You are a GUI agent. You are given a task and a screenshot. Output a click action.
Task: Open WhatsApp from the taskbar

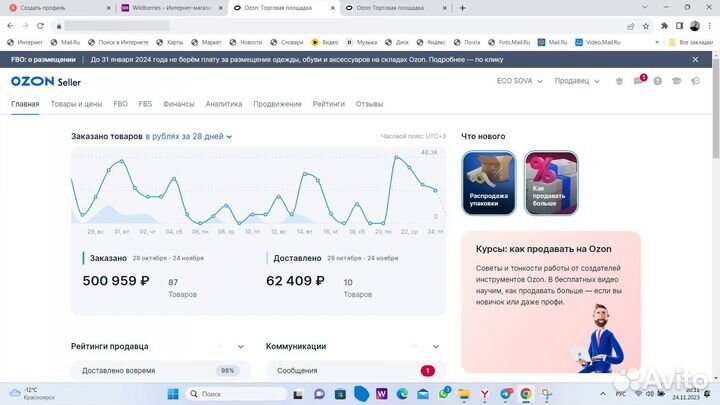(x=444, y=394)
